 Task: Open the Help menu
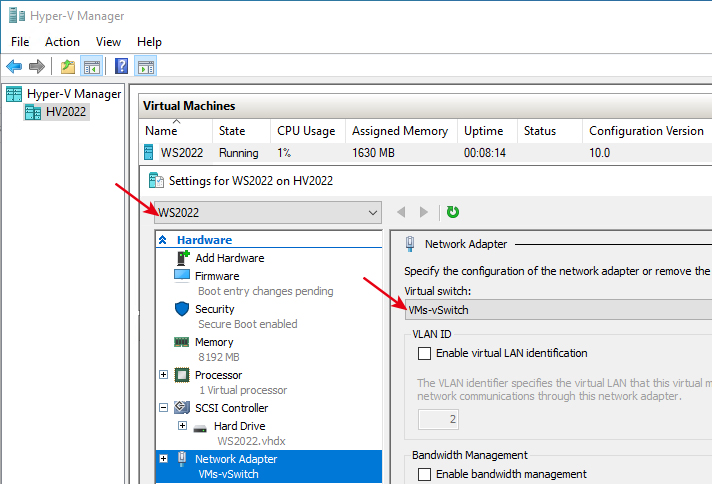click(x=149, y=42)
